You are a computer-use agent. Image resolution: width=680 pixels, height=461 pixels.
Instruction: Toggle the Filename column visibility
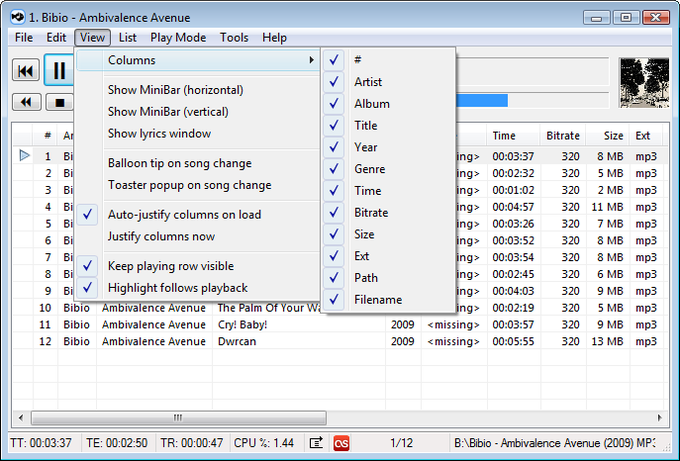coord(389,299)
